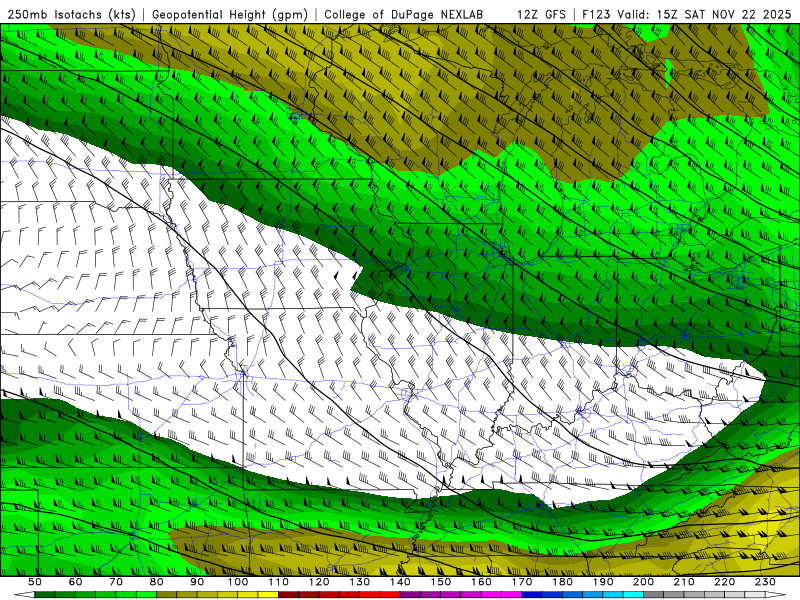
Task: Click the 160 kt label on color scale
Action: [x=481, y=582]
